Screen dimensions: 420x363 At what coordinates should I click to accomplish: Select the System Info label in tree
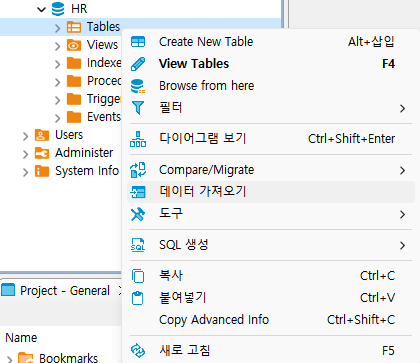87,171
